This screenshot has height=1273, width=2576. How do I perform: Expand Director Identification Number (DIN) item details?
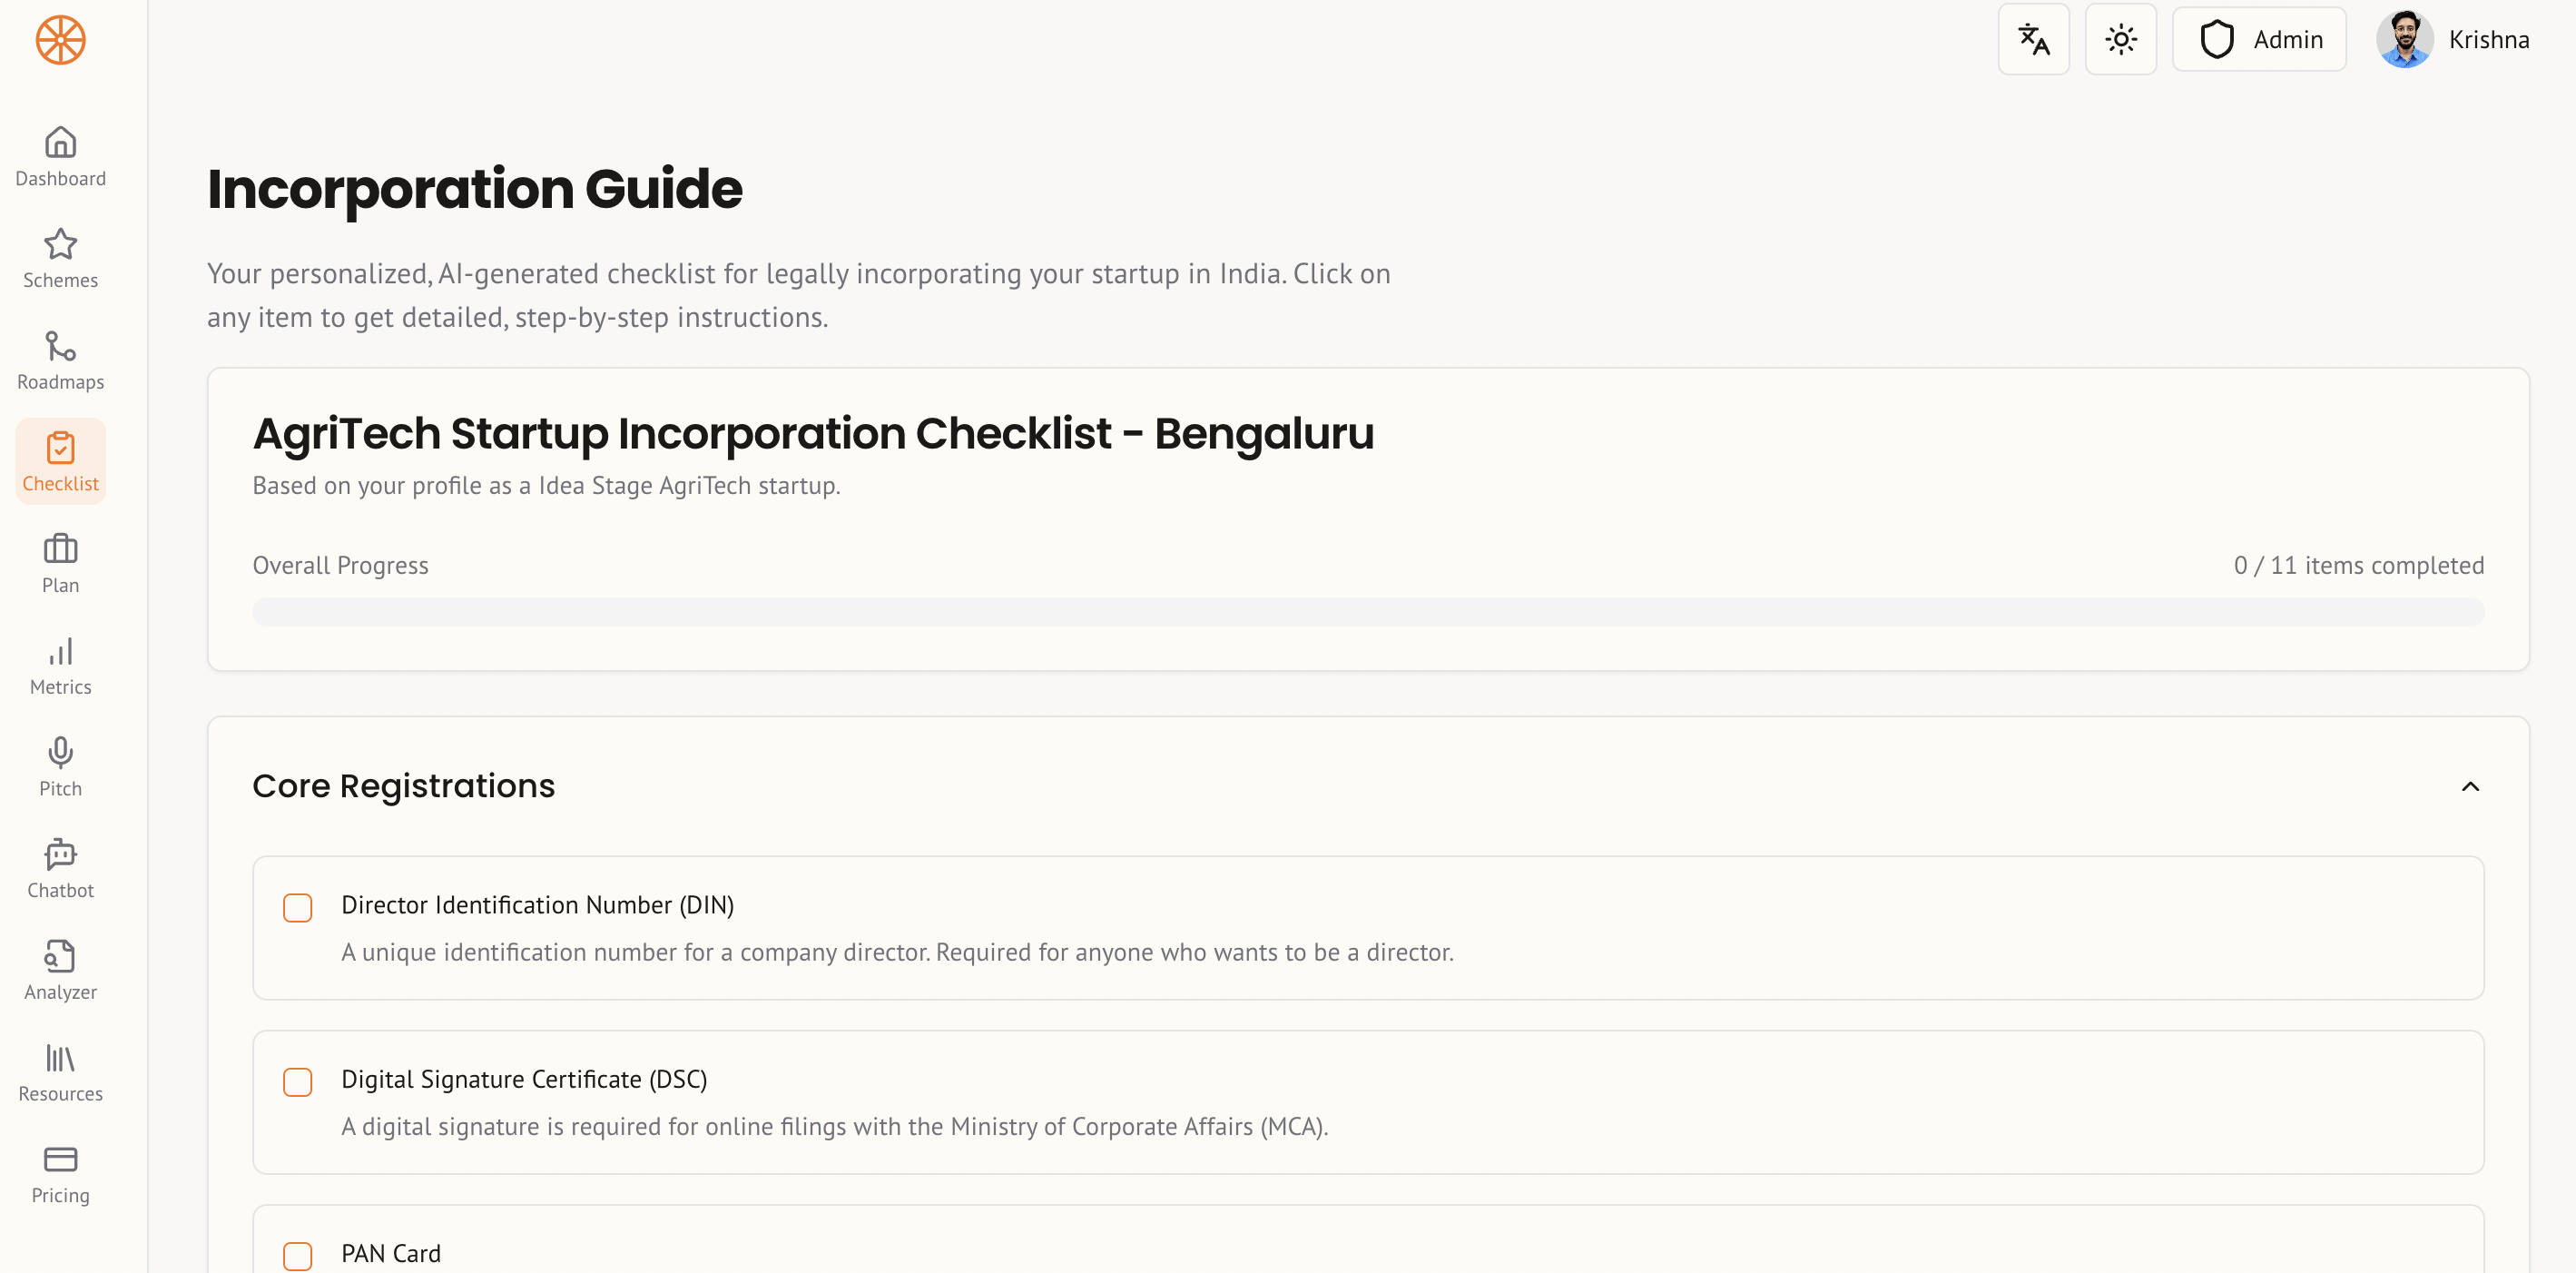tap(537, 905)
